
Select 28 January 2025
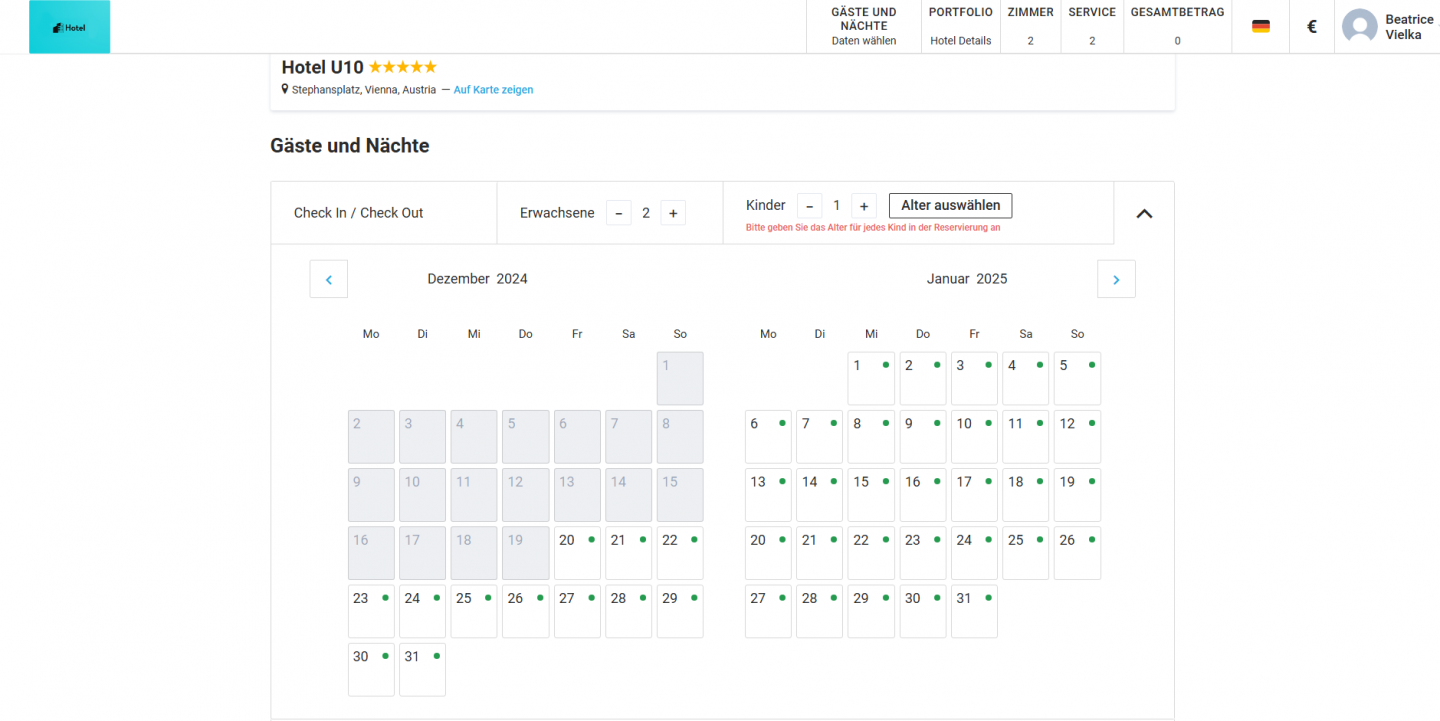pos(820,611)
